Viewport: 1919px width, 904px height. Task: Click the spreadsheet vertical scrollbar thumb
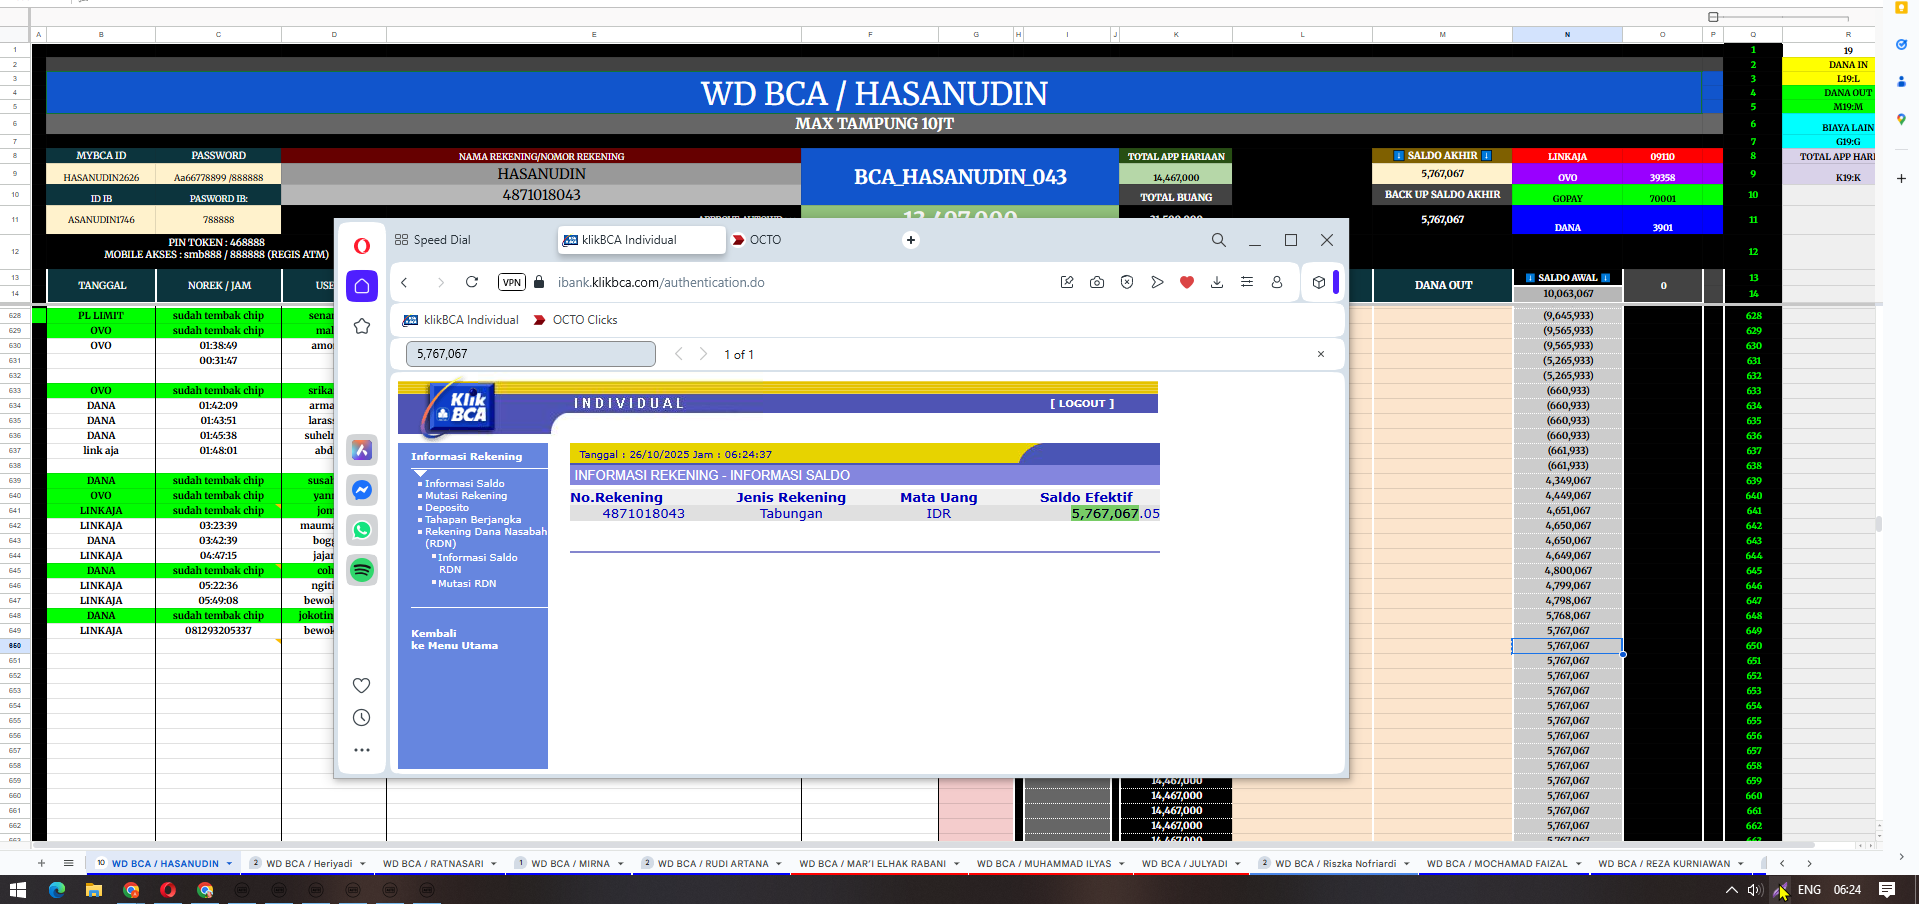click(1879, 524)
